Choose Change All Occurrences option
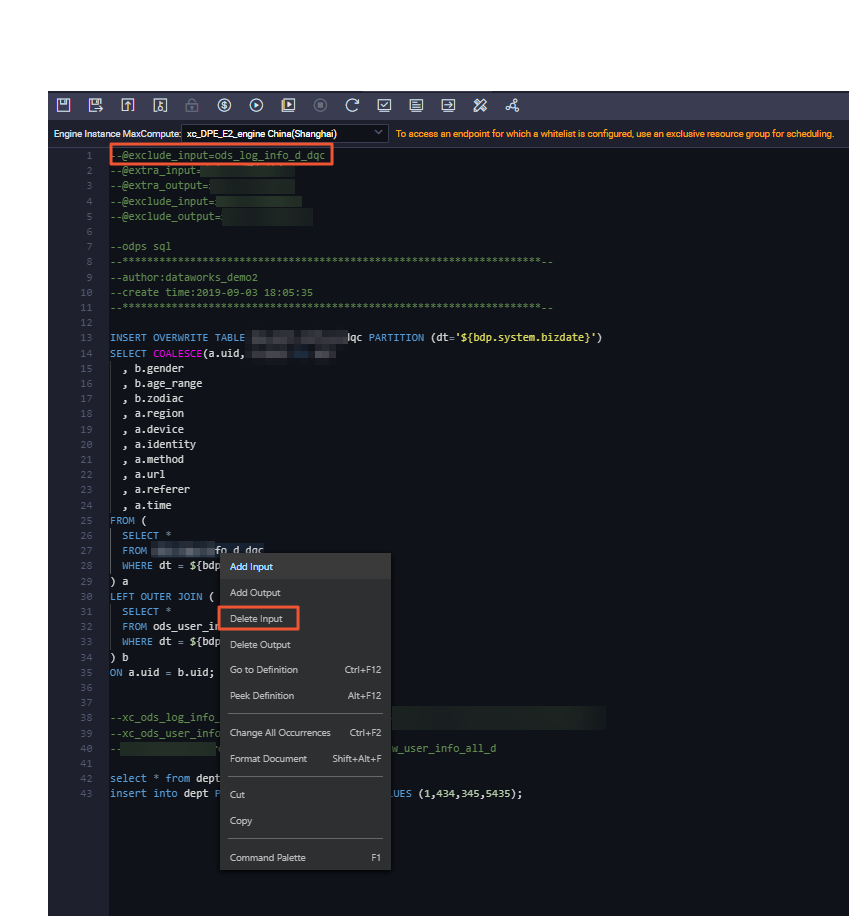 pyautogui.click(x=280, y=733)
